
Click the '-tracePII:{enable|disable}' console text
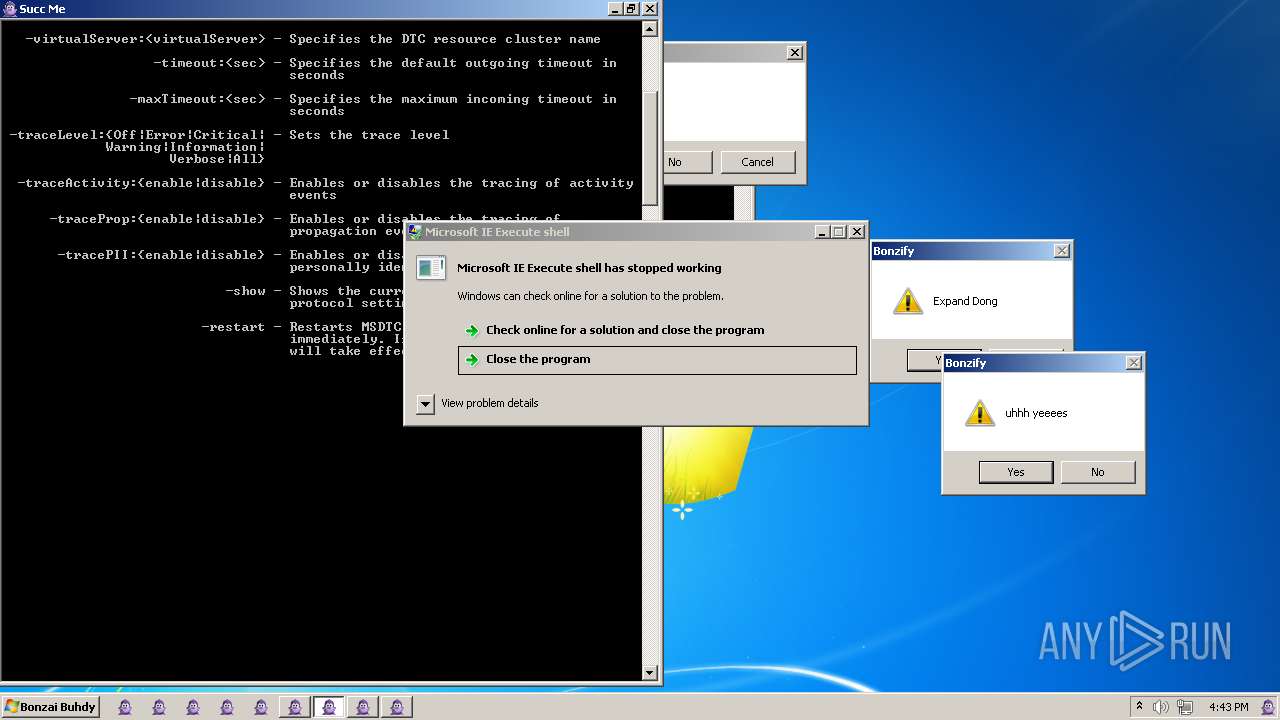click(161, 255)
